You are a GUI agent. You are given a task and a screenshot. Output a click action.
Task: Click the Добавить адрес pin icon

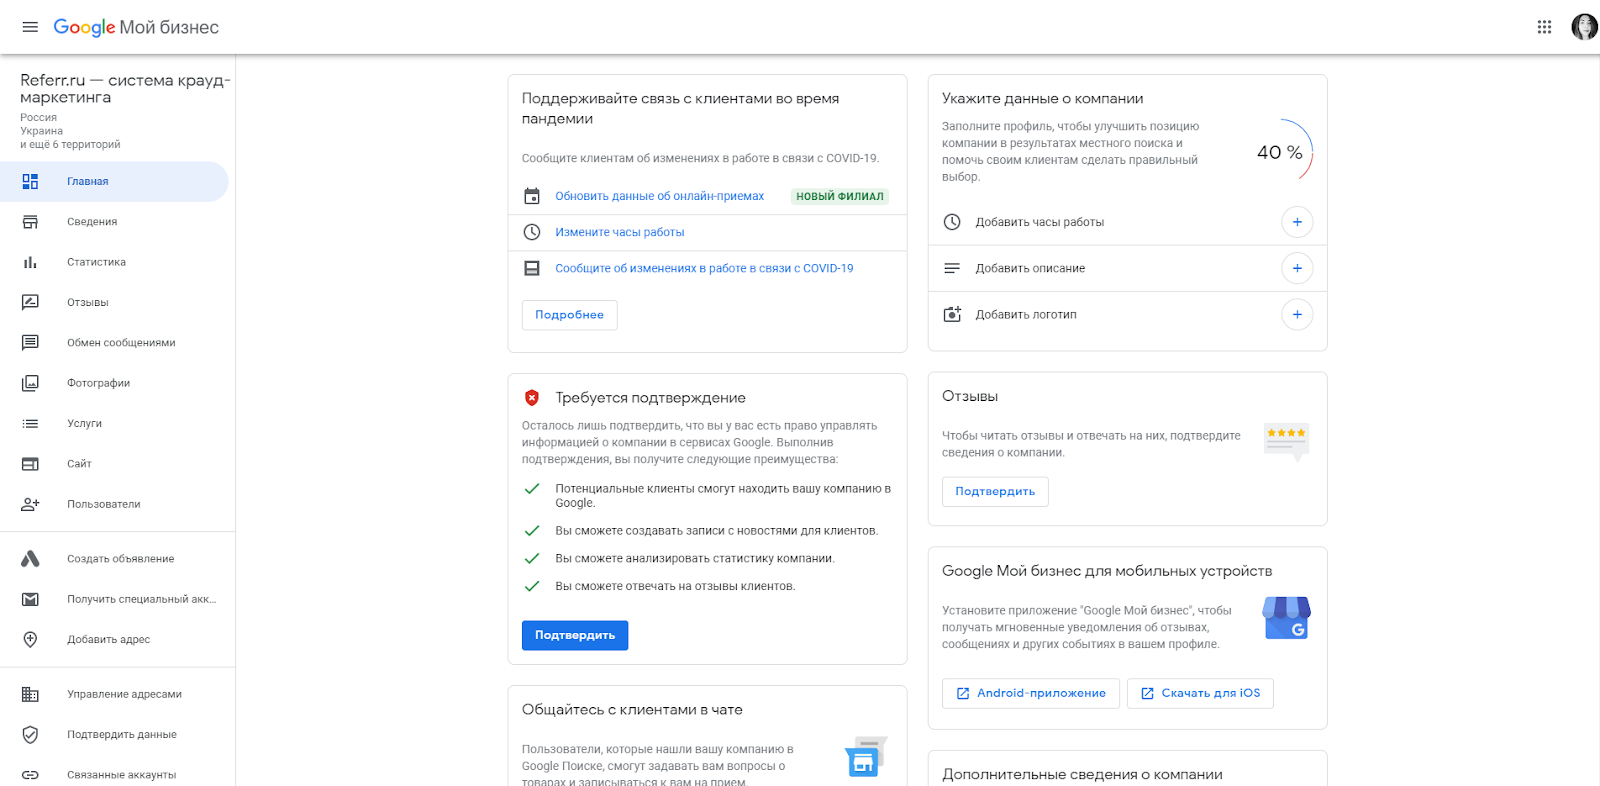[x=30, y=640]
